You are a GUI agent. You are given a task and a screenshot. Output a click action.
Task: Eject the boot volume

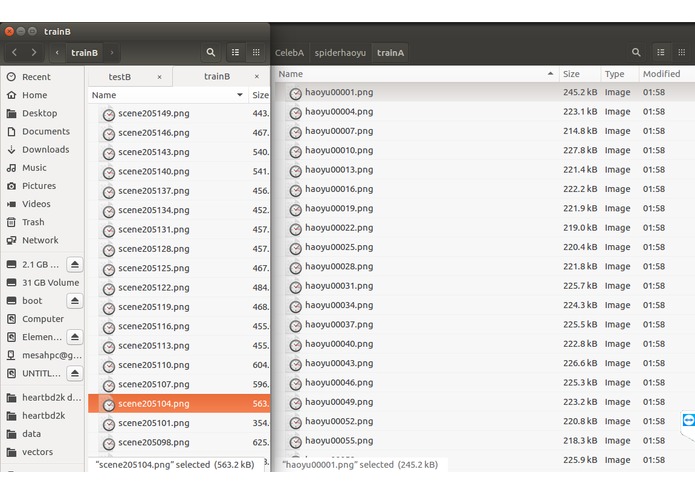coord(74,301)
